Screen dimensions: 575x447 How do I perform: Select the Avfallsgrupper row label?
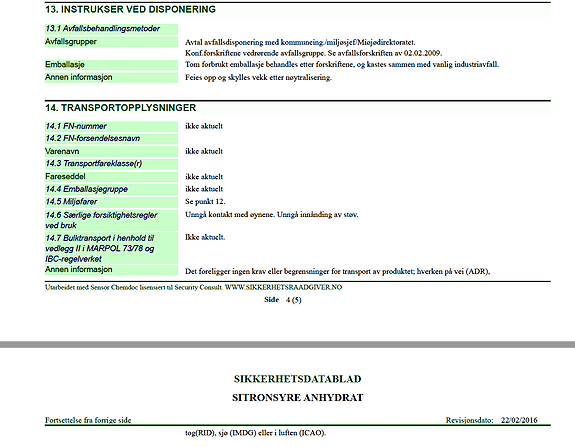tap(71, 42)
